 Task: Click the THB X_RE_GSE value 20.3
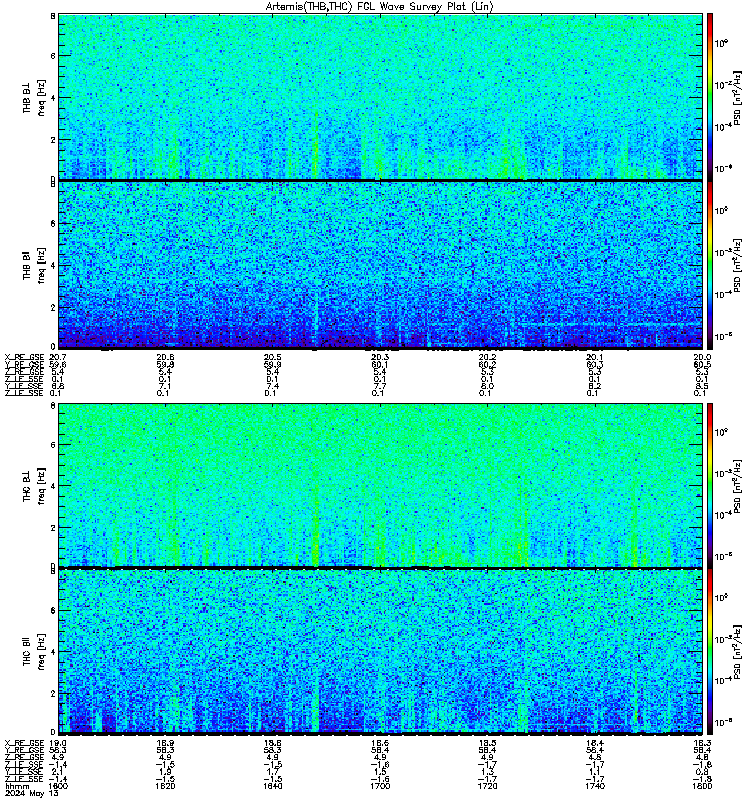pyautogui.click(x=380, y=357)
